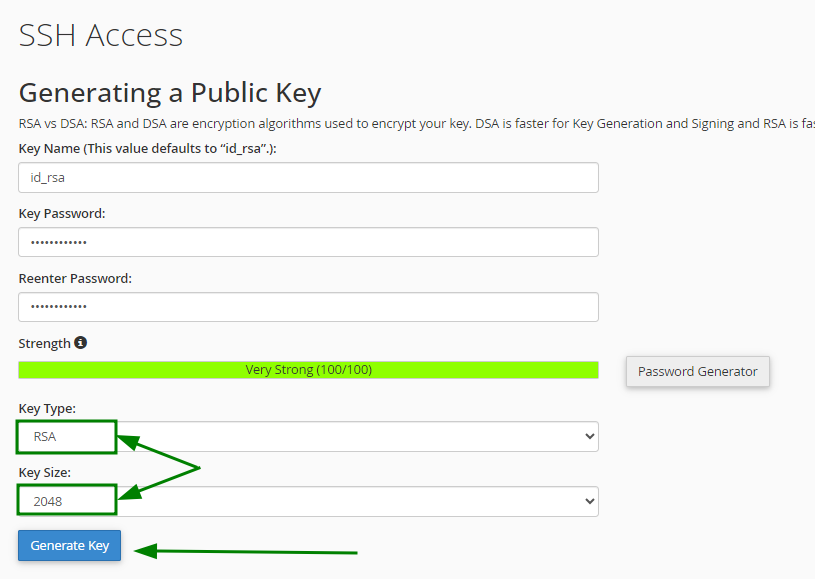Expand the Key Type dropdown arrow
Viewport: 815px width, 579px height.
589,436
